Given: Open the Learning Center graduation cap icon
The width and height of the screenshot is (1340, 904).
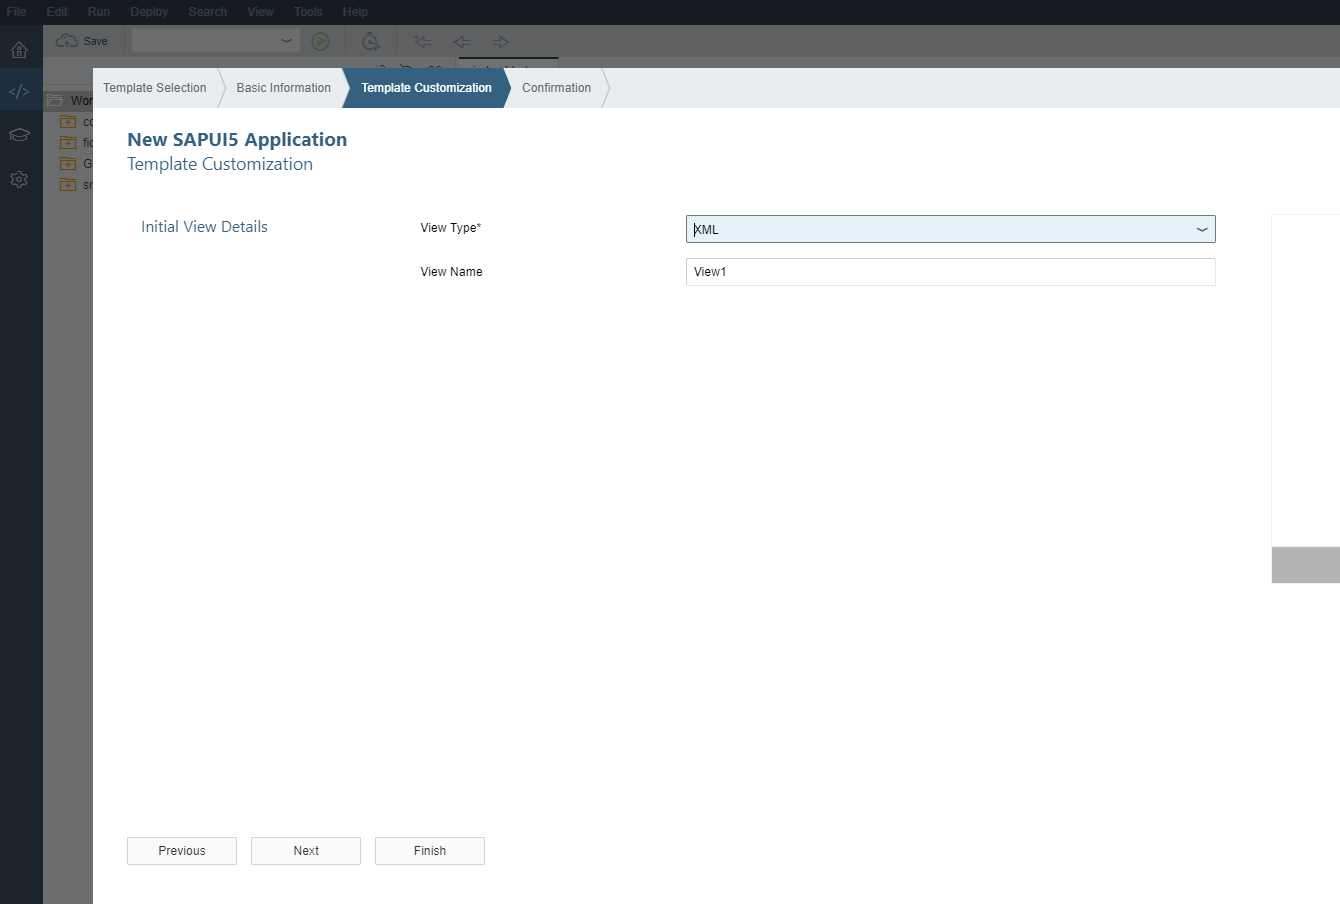Looking at the screenshot, I should coord(19,135).
